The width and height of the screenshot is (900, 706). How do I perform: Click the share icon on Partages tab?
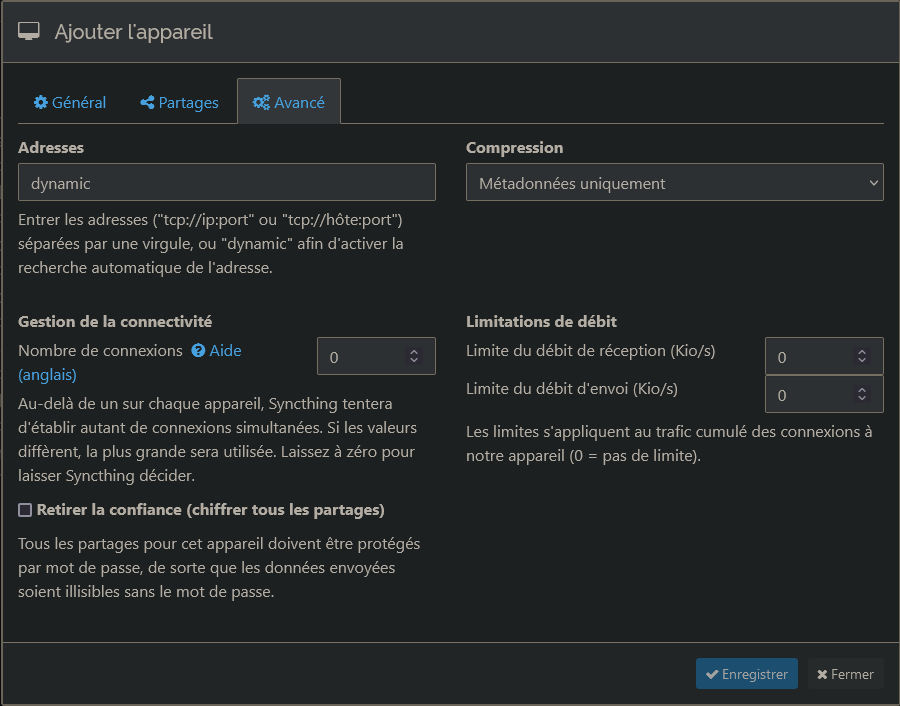(147, 103)
